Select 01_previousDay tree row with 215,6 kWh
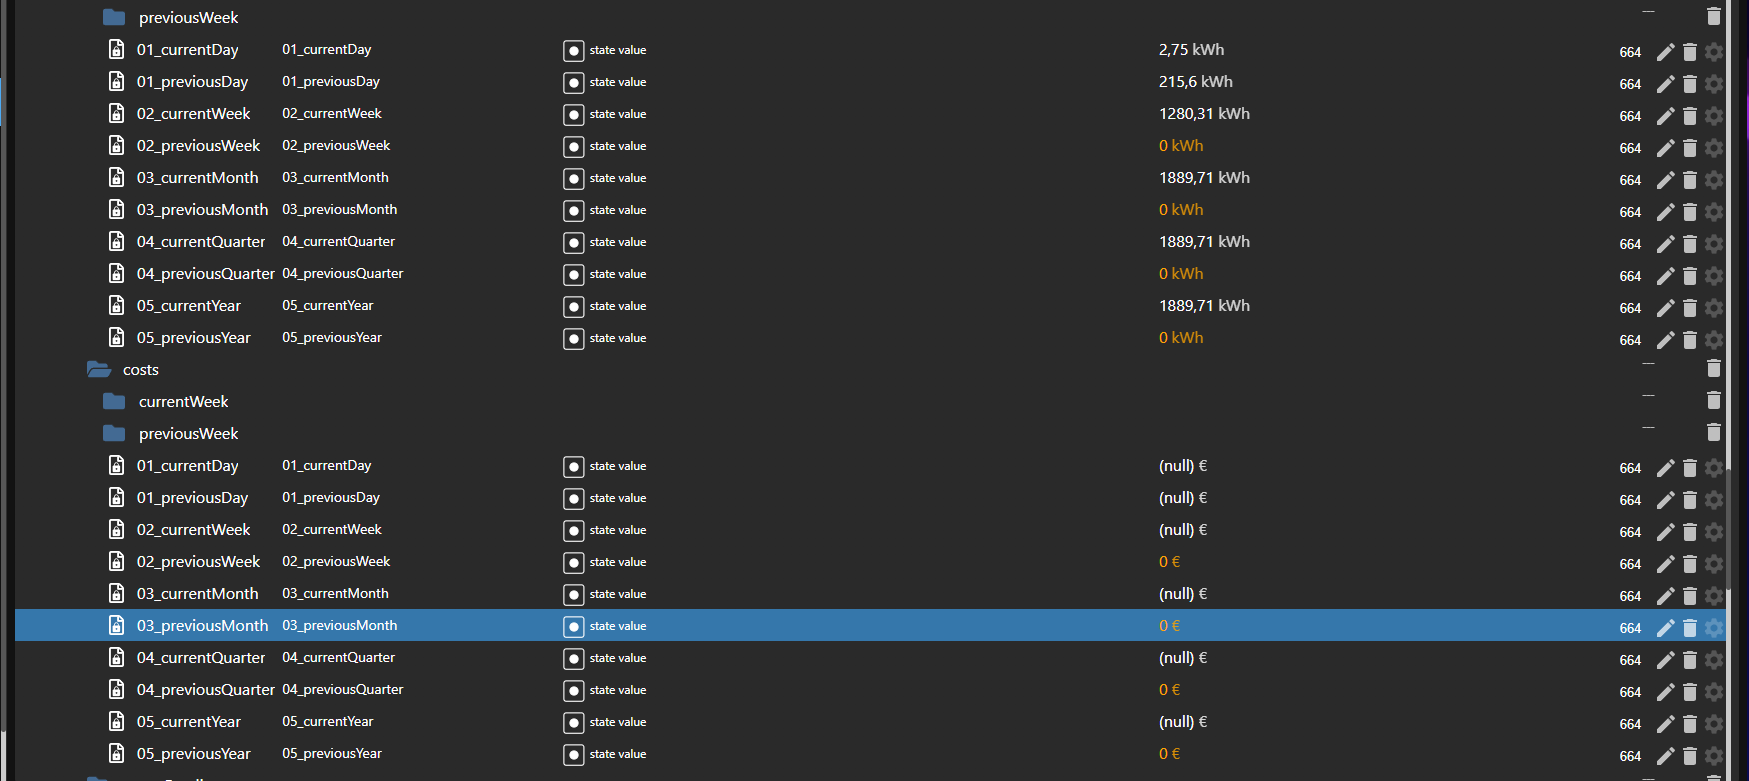The image size is (1749, 781). coord(192,81)
